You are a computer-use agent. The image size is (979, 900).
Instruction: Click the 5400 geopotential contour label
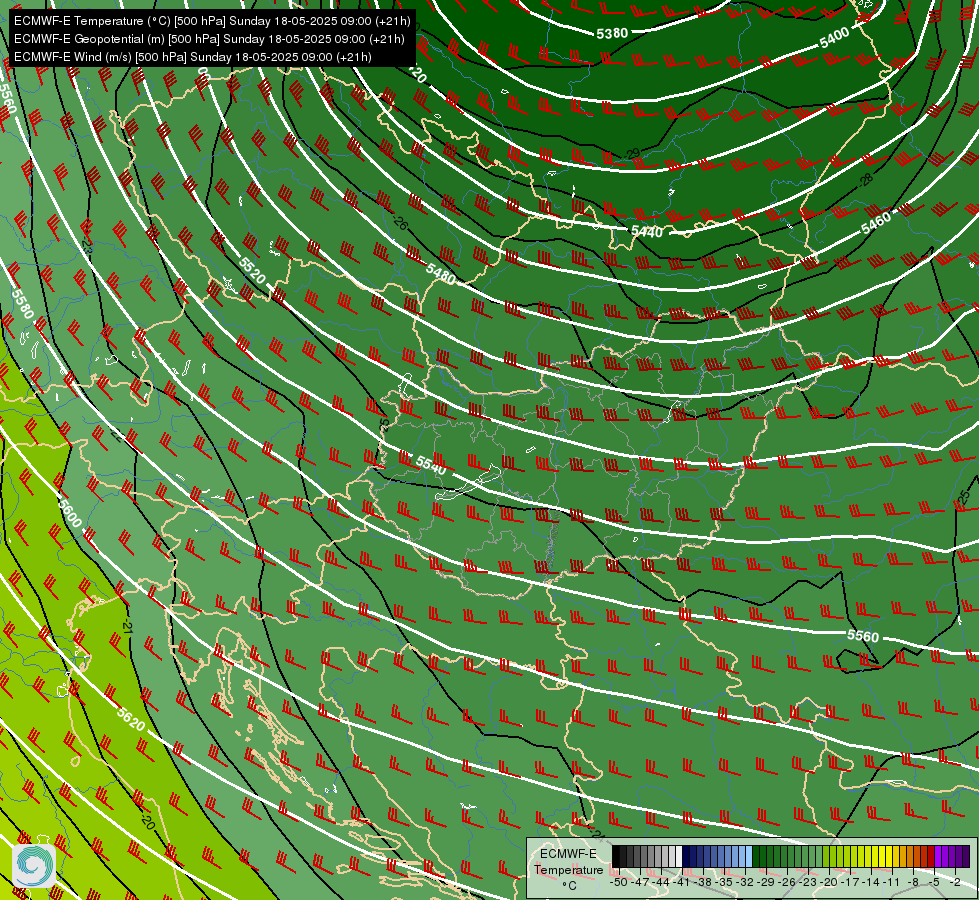(835, 38)
